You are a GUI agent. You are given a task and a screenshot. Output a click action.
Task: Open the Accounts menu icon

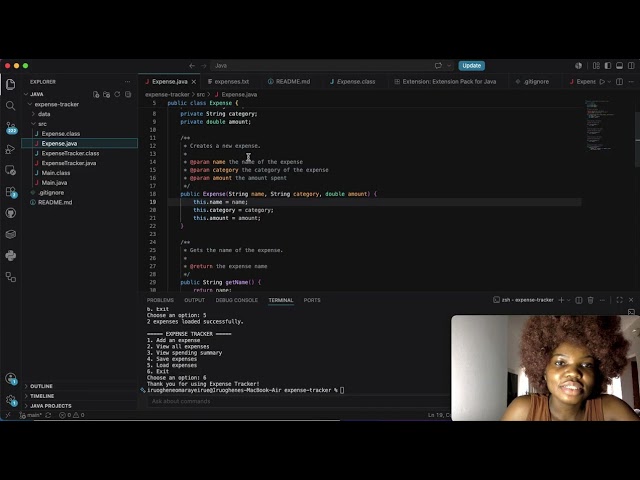point(11,378)
